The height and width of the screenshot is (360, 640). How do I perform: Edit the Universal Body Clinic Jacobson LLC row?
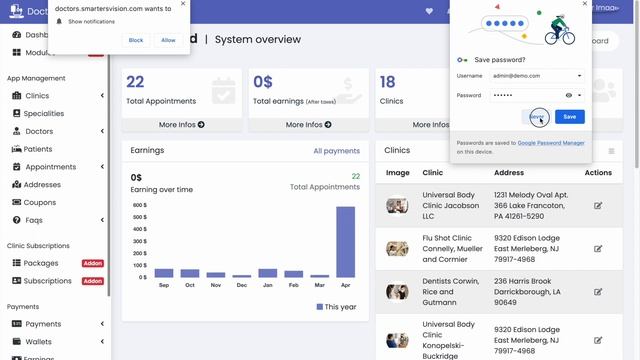pyautogui.click(x=598, y=206)
